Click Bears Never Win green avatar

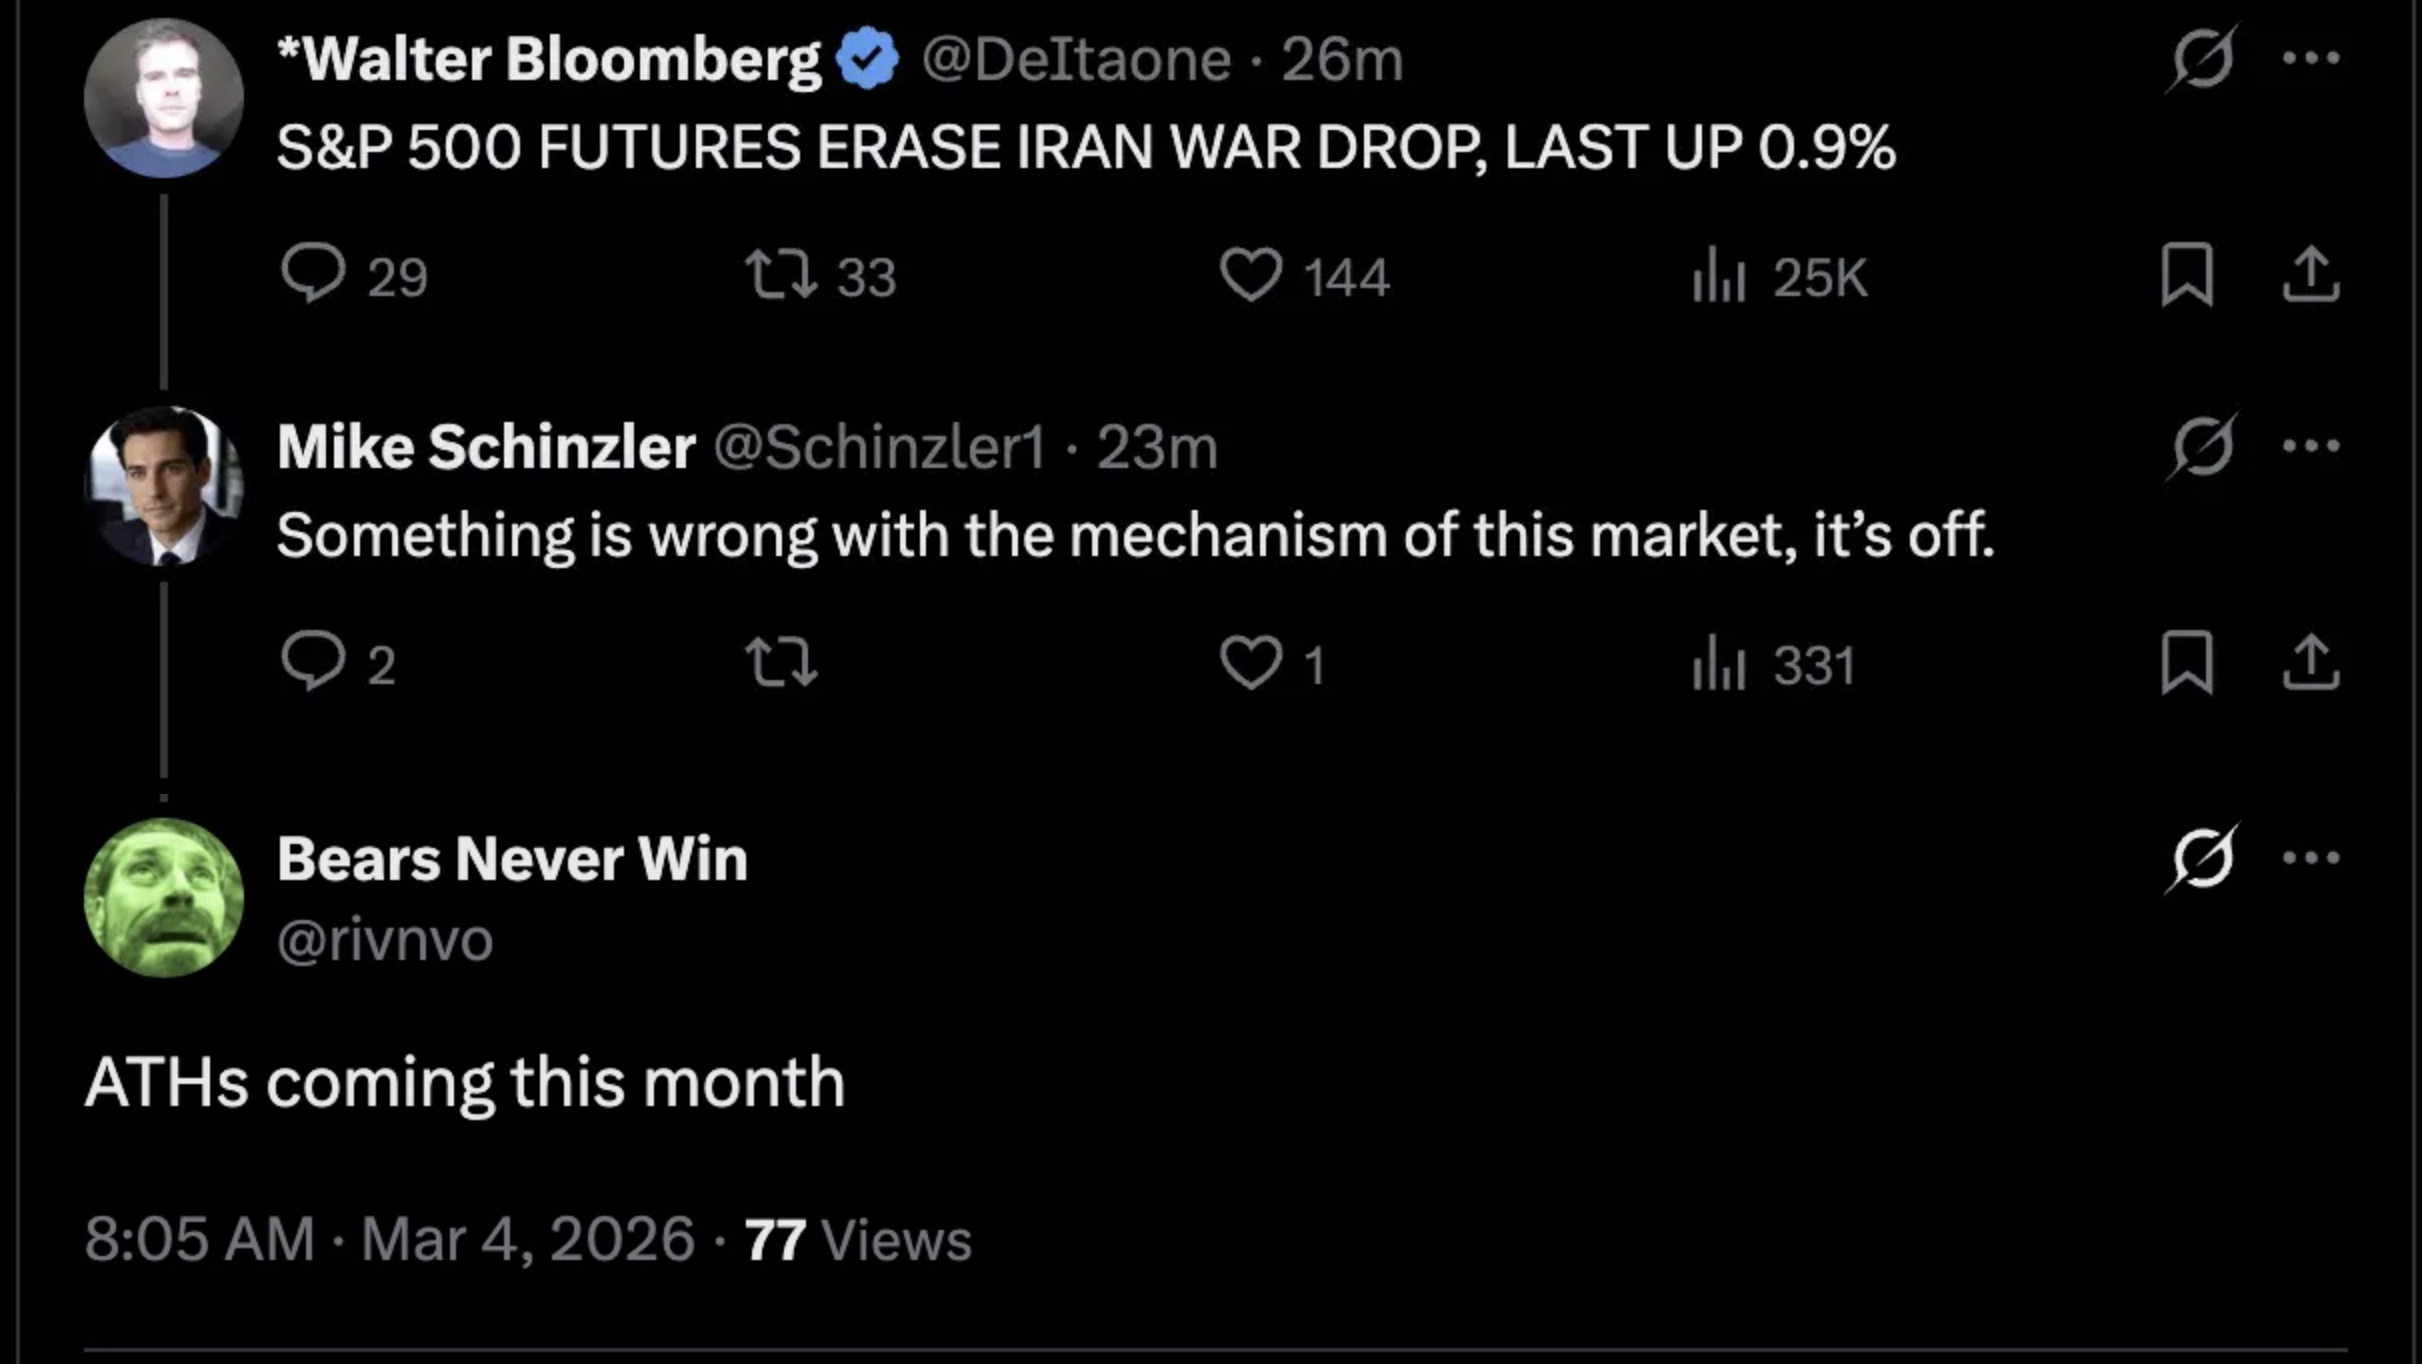click(x=164, y=897)
